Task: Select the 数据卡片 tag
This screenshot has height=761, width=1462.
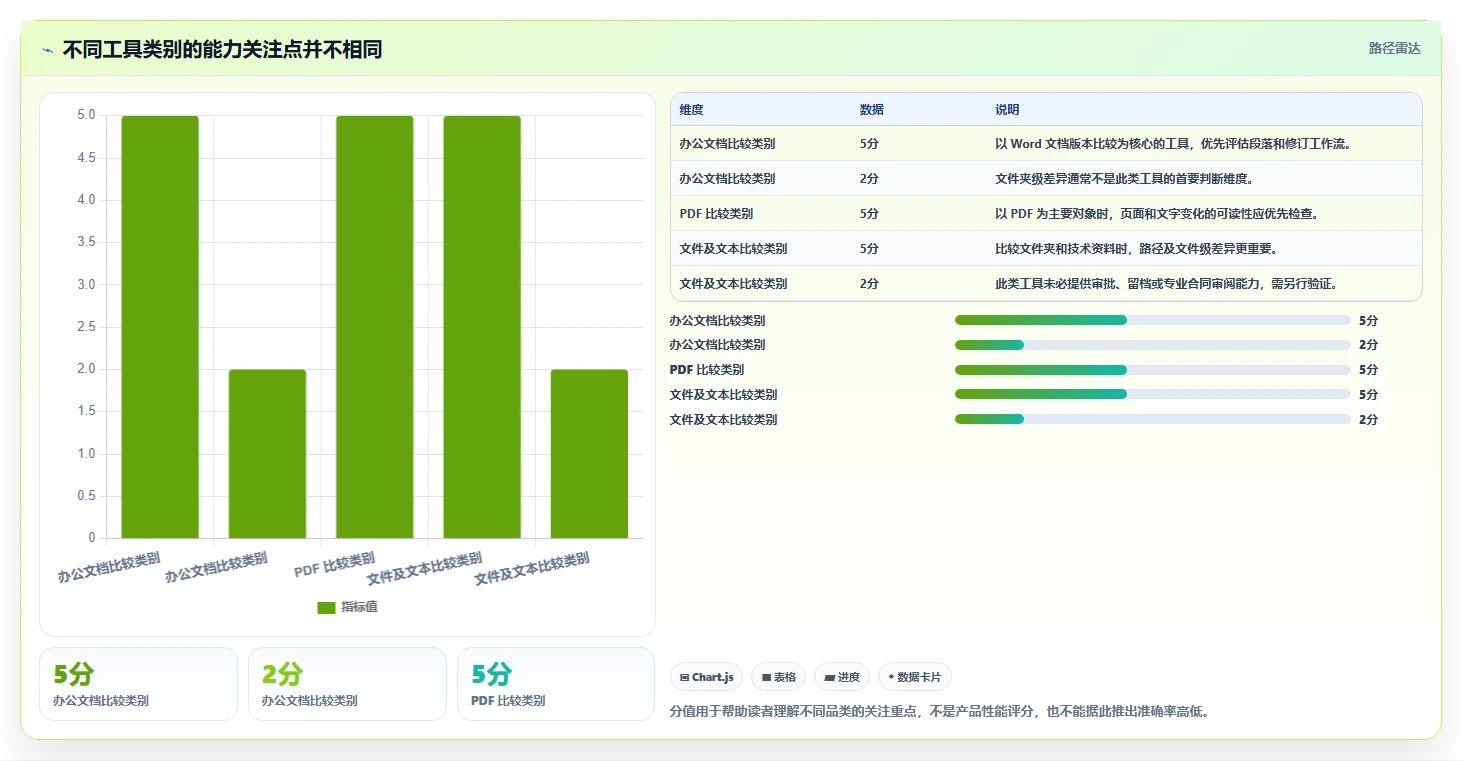Action: [915, 677]
